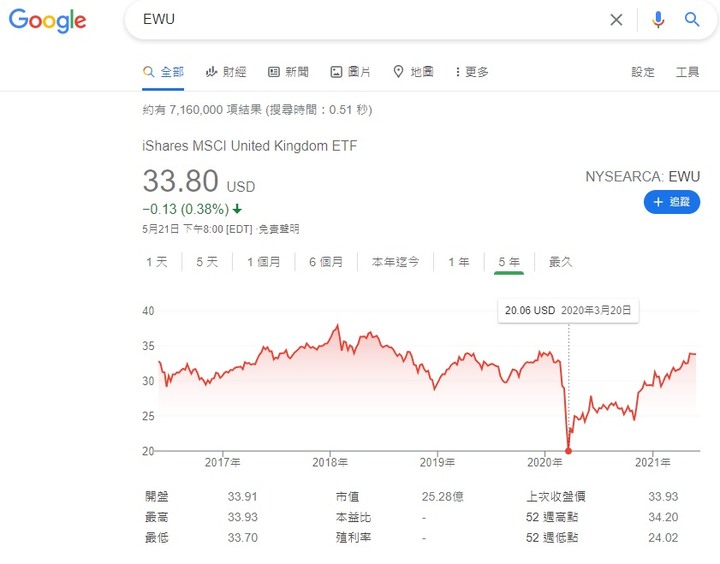
Task: Click the Google logo
Action: pyautogui.click(x=47, y=20)
